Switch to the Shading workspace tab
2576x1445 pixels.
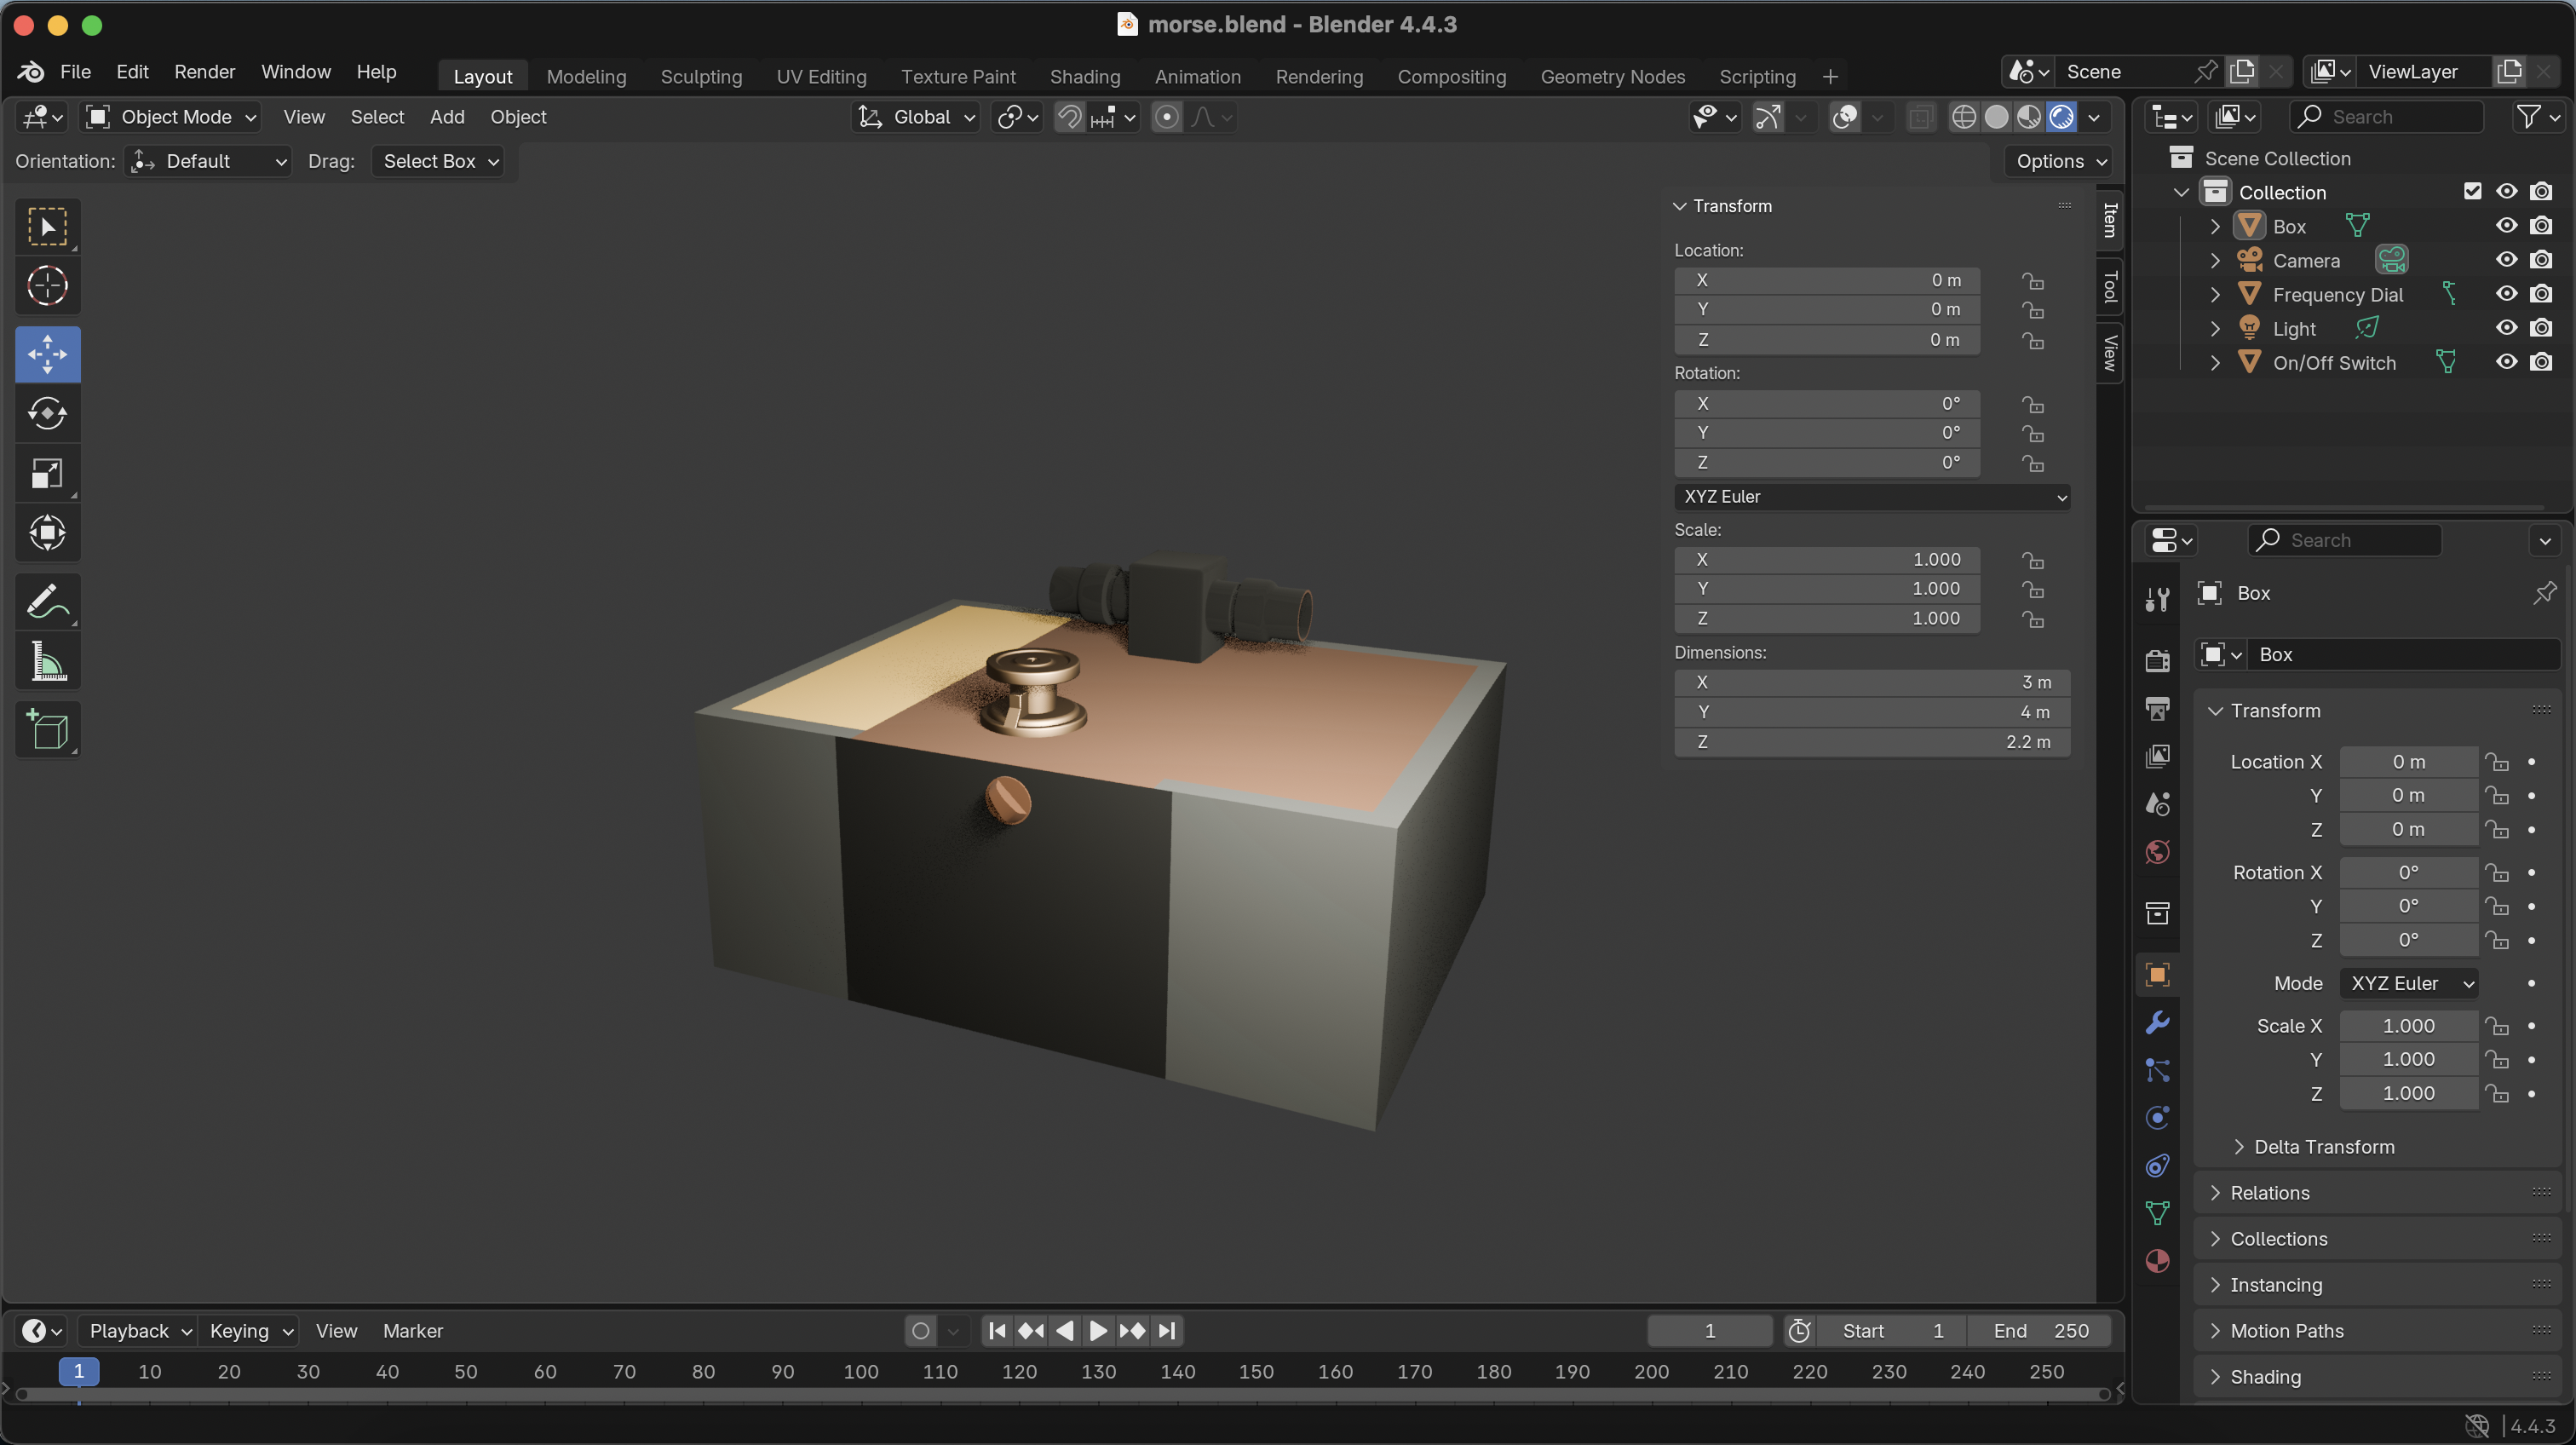(1085, 76)
